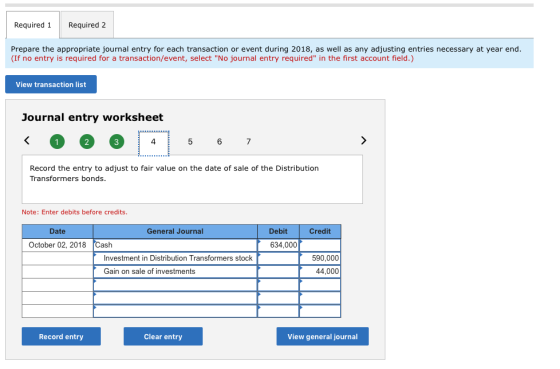Click the Credit column header
This screenshot has height=369, width=560.
pos(320,231)
